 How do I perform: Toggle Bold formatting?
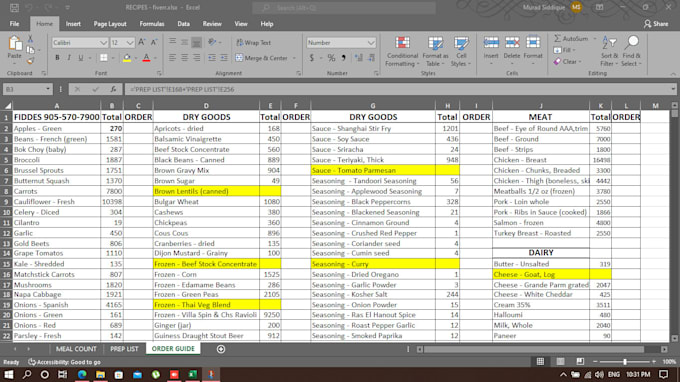pos(57,58)
